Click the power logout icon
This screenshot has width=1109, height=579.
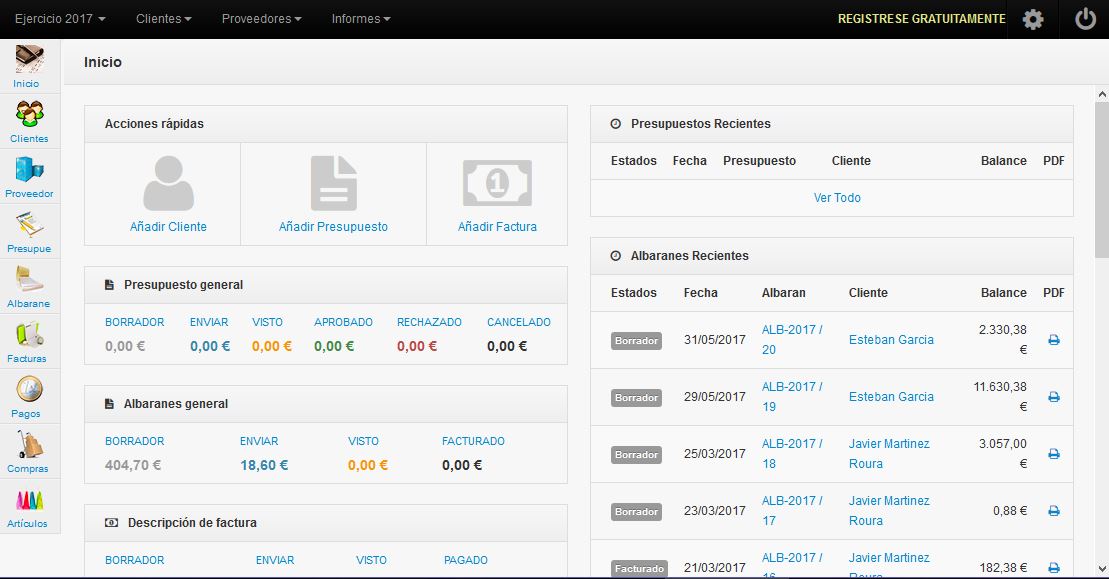1085,19
